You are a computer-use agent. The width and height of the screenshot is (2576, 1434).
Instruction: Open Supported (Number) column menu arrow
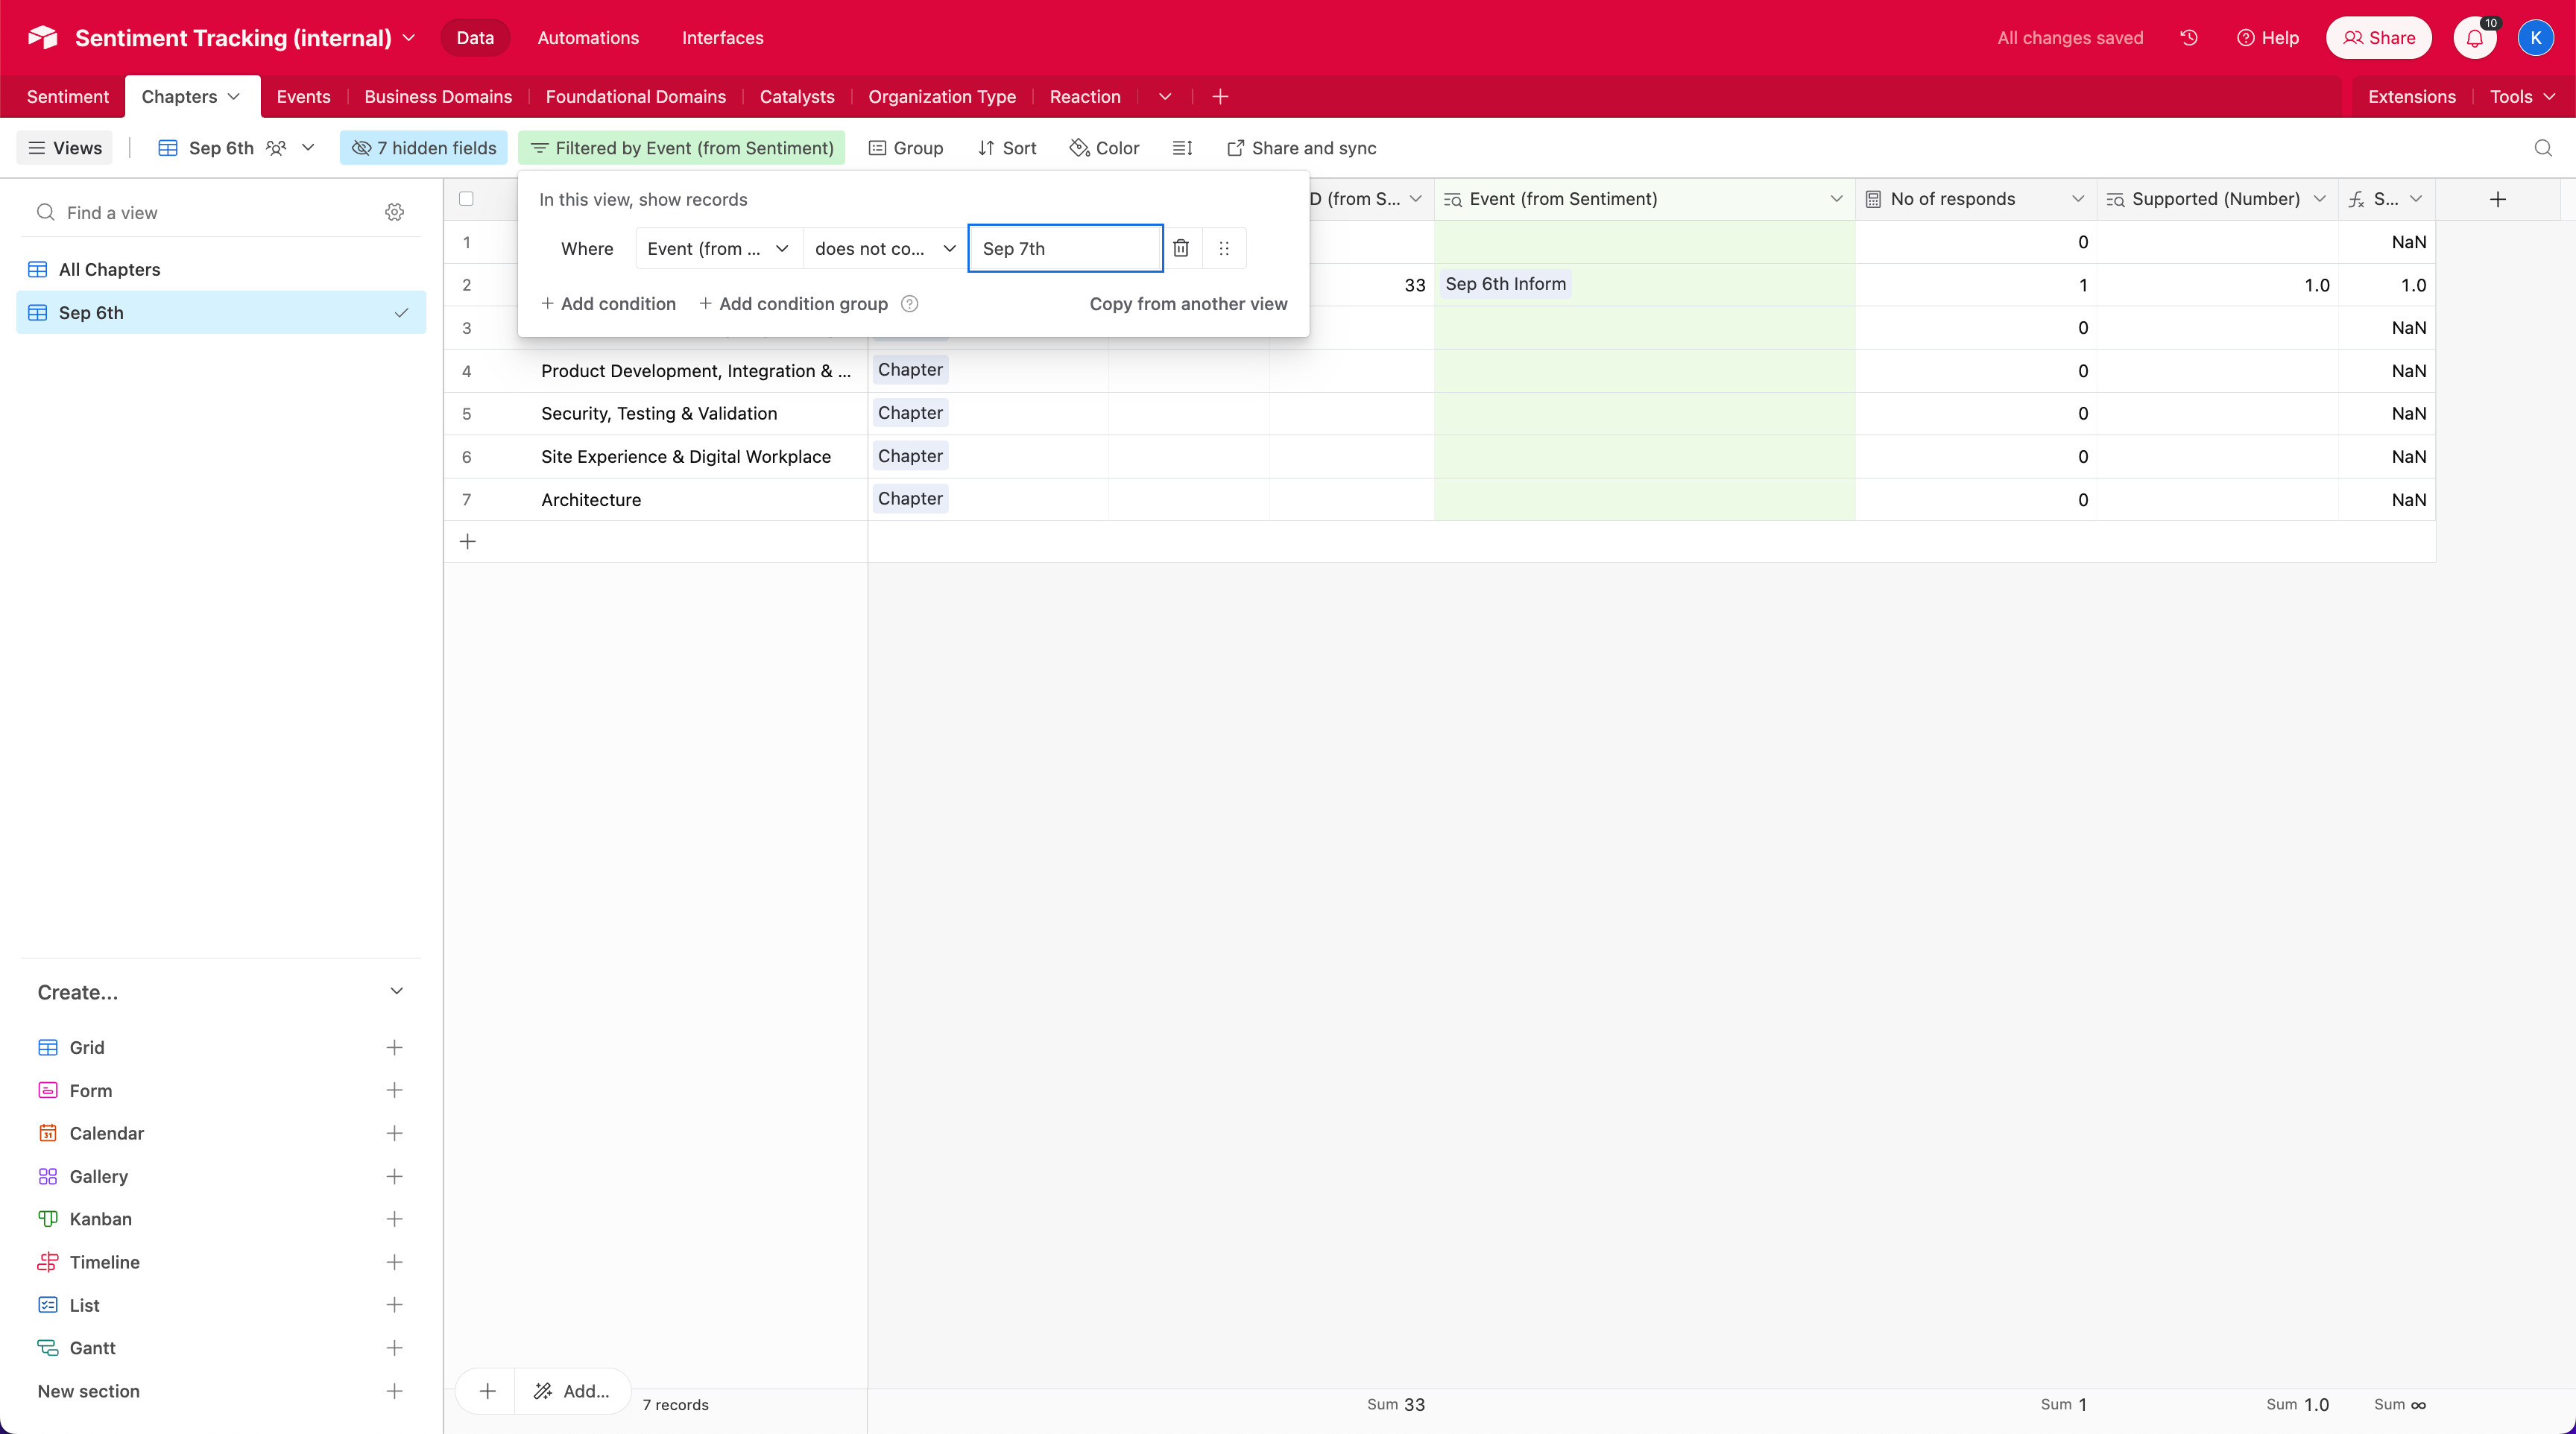(2319, 199)
